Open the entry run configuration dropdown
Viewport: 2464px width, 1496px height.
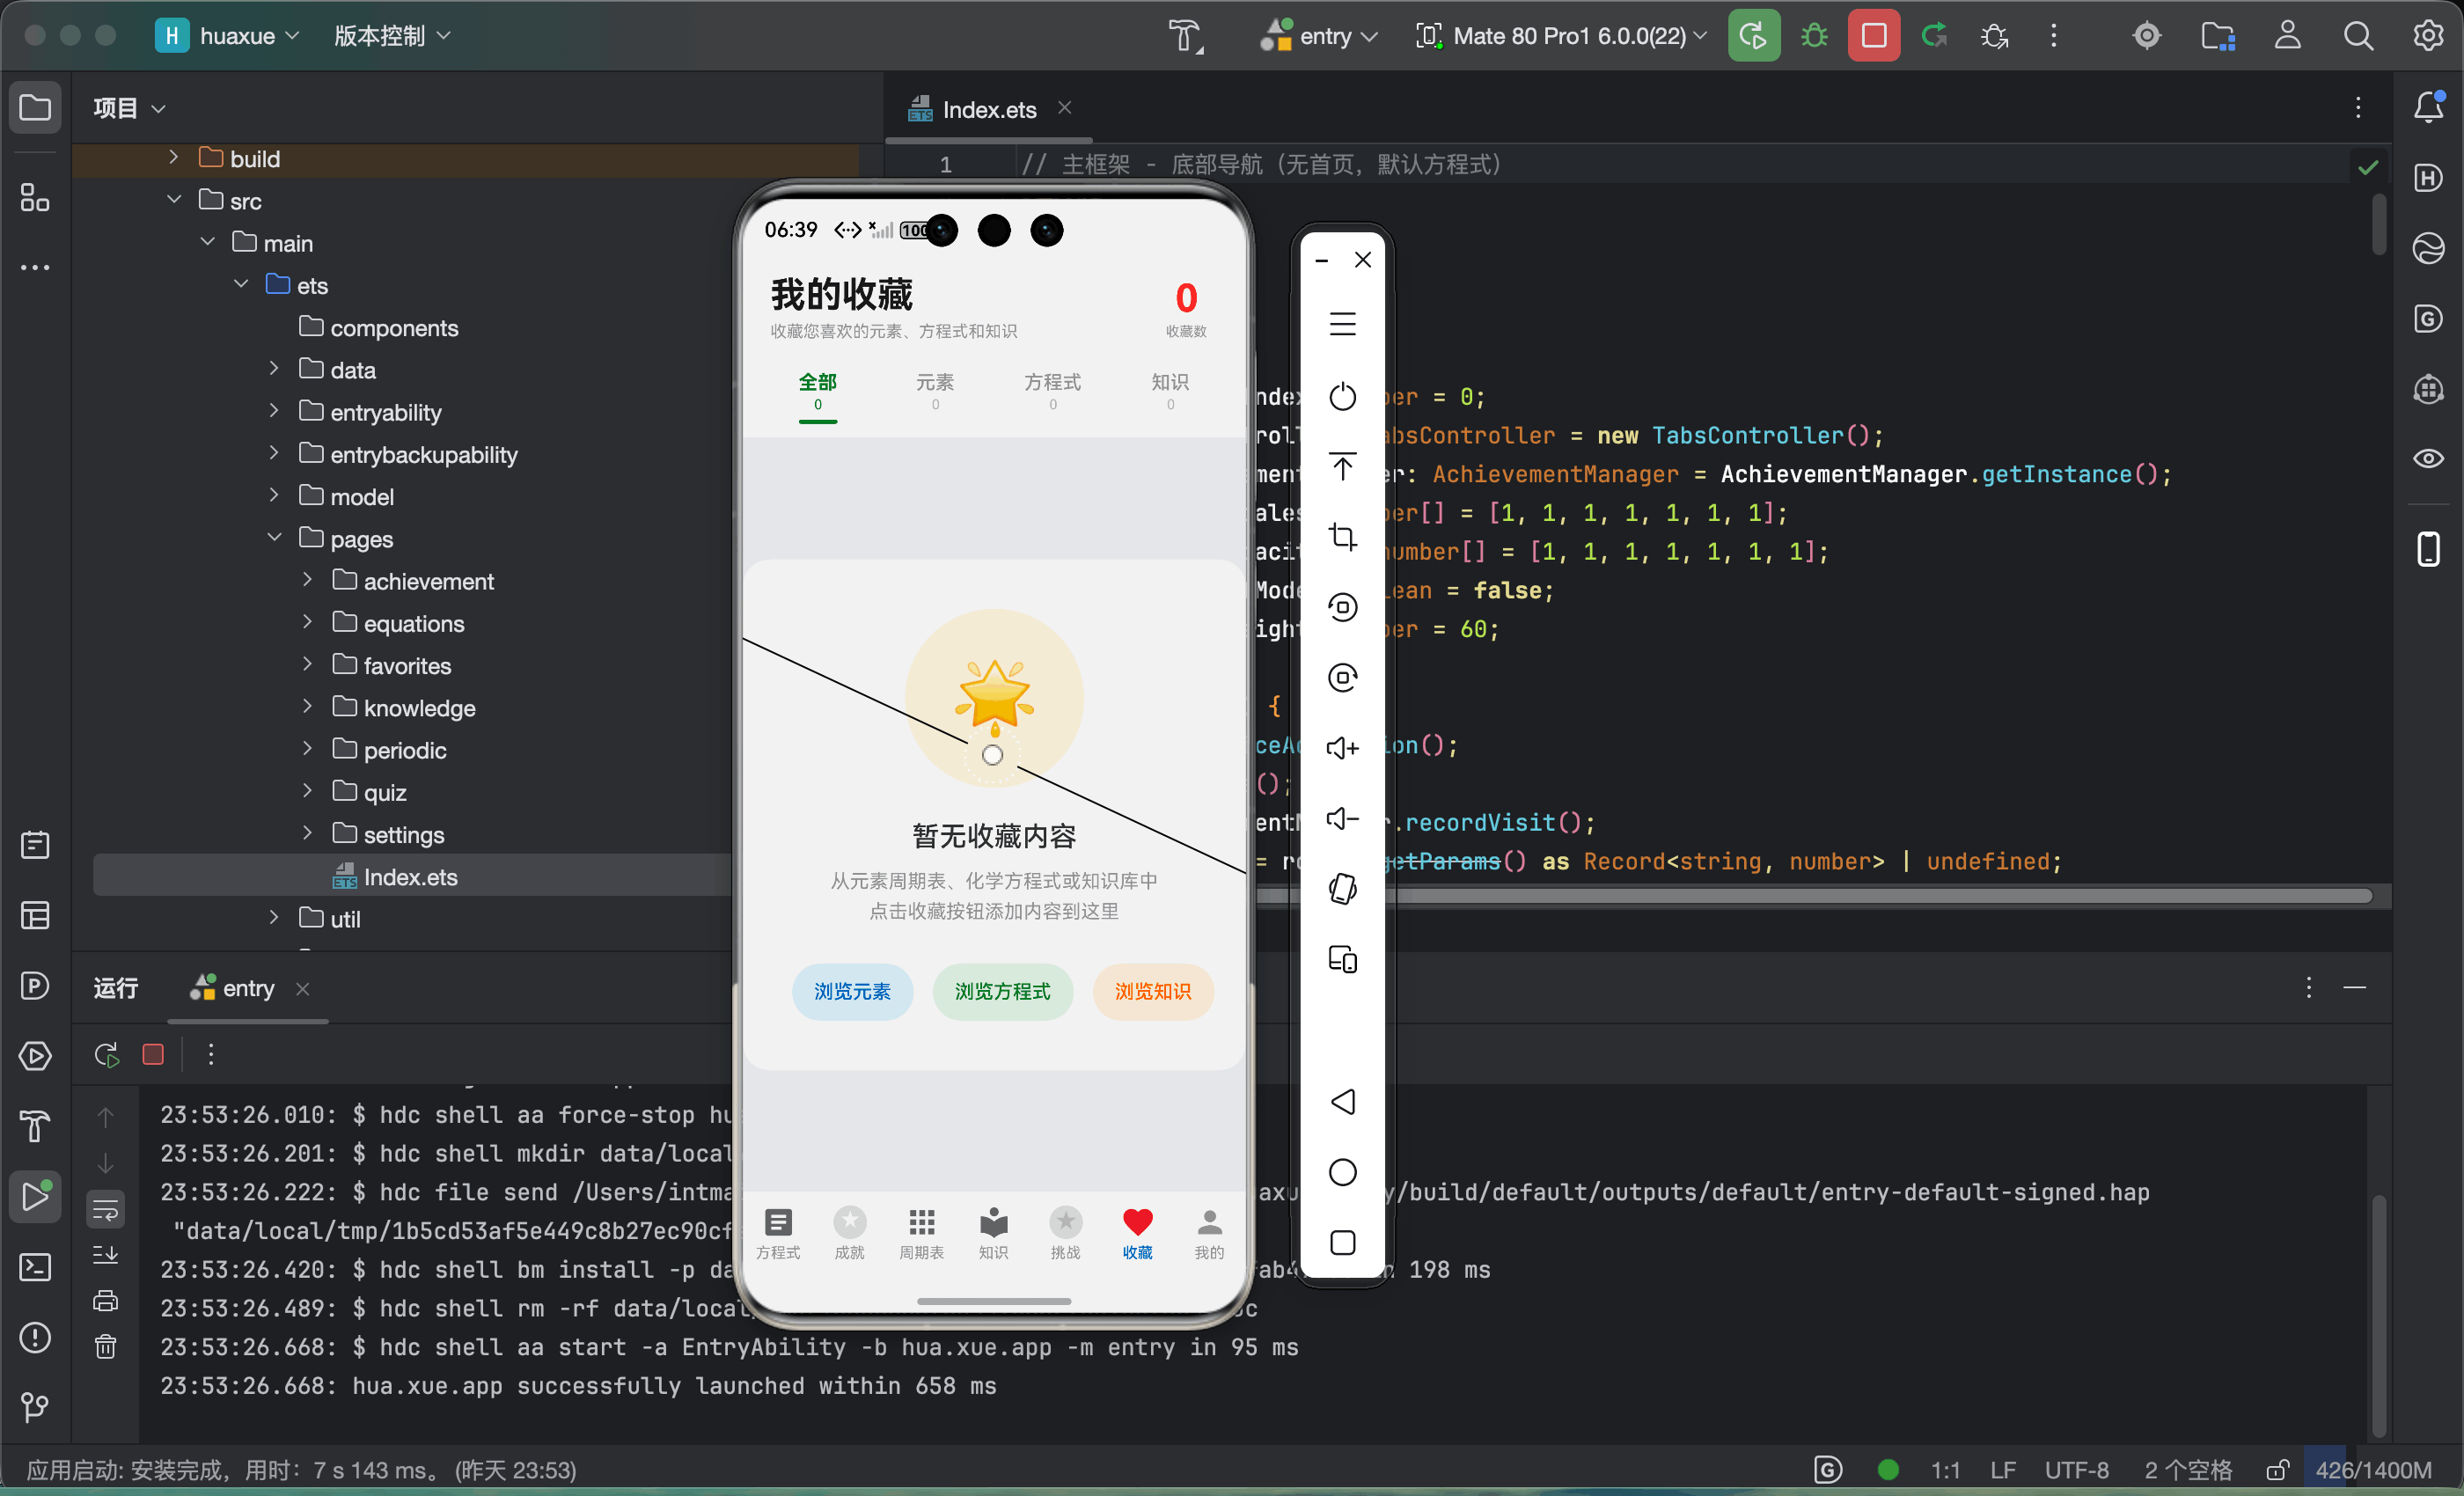coord(1320,36)
